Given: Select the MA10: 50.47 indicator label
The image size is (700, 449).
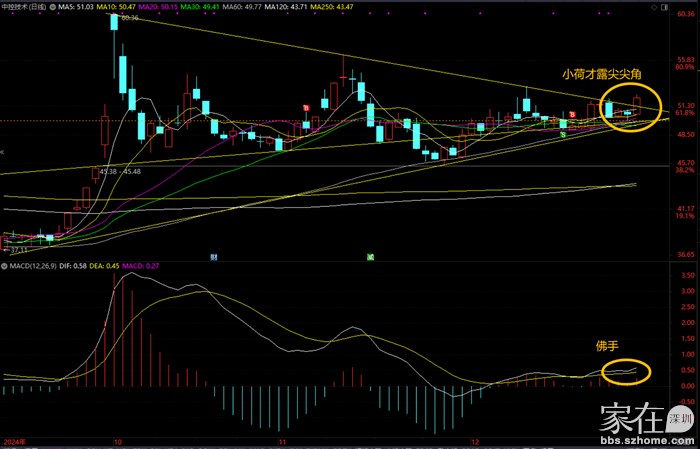Looking at the screenshot, I should click(118, 6).
